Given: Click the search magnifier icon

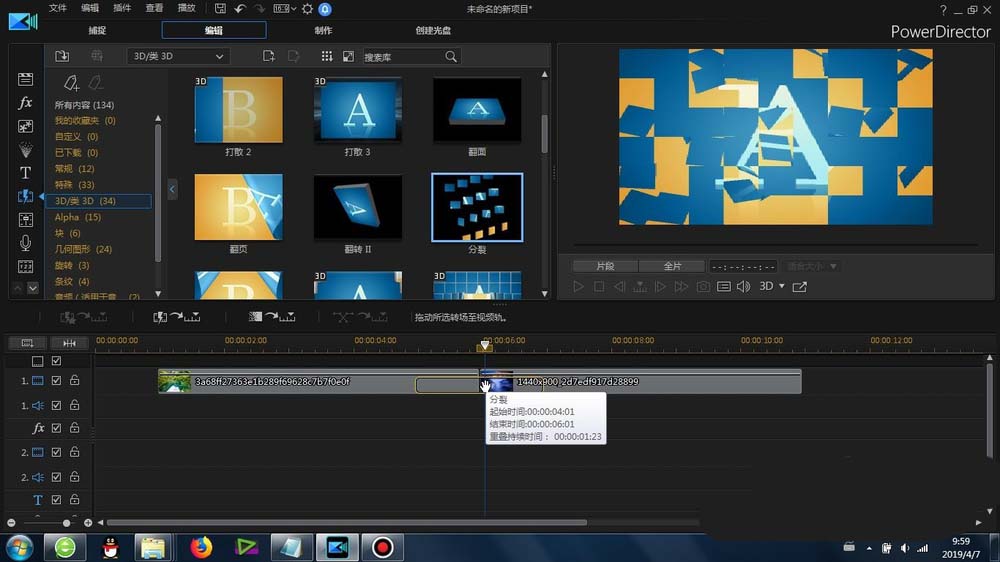Looking at the screenshot, I should pyautogui.click(x=451, y=57).
